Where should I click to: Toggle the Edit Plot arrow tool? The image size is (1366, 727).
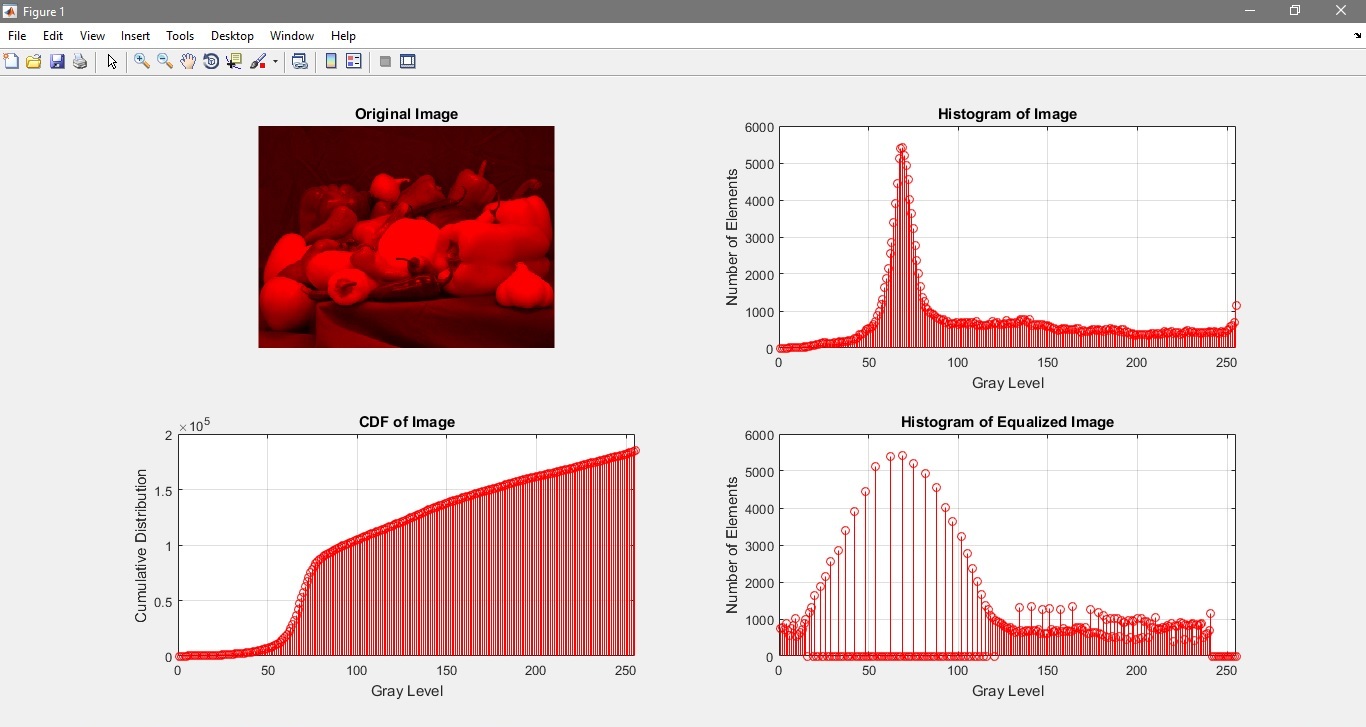coord(112,62)
